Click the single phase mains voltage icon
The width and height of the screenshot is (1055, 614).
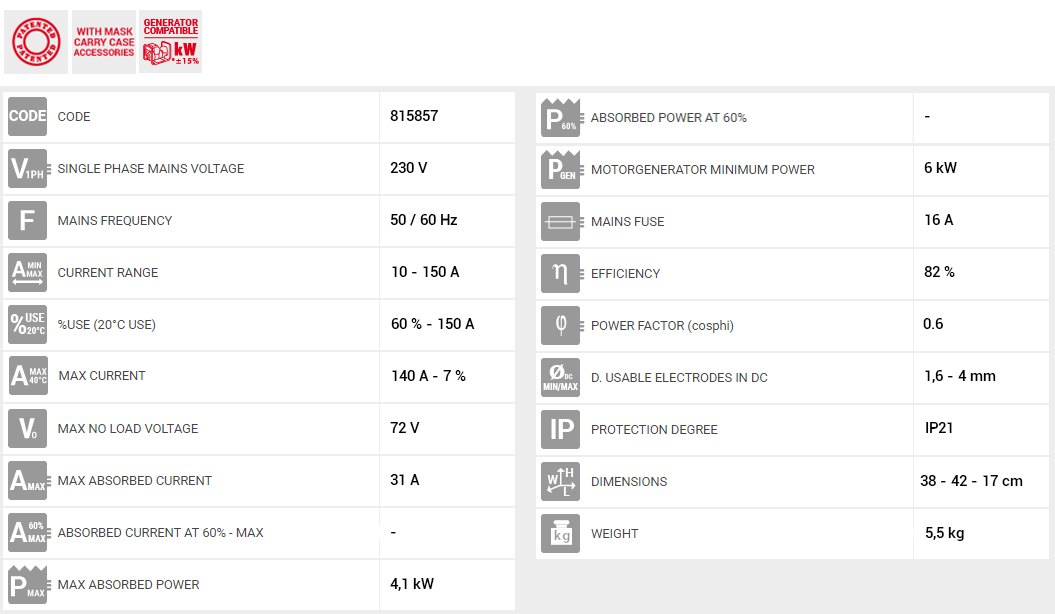coord(27,168)
